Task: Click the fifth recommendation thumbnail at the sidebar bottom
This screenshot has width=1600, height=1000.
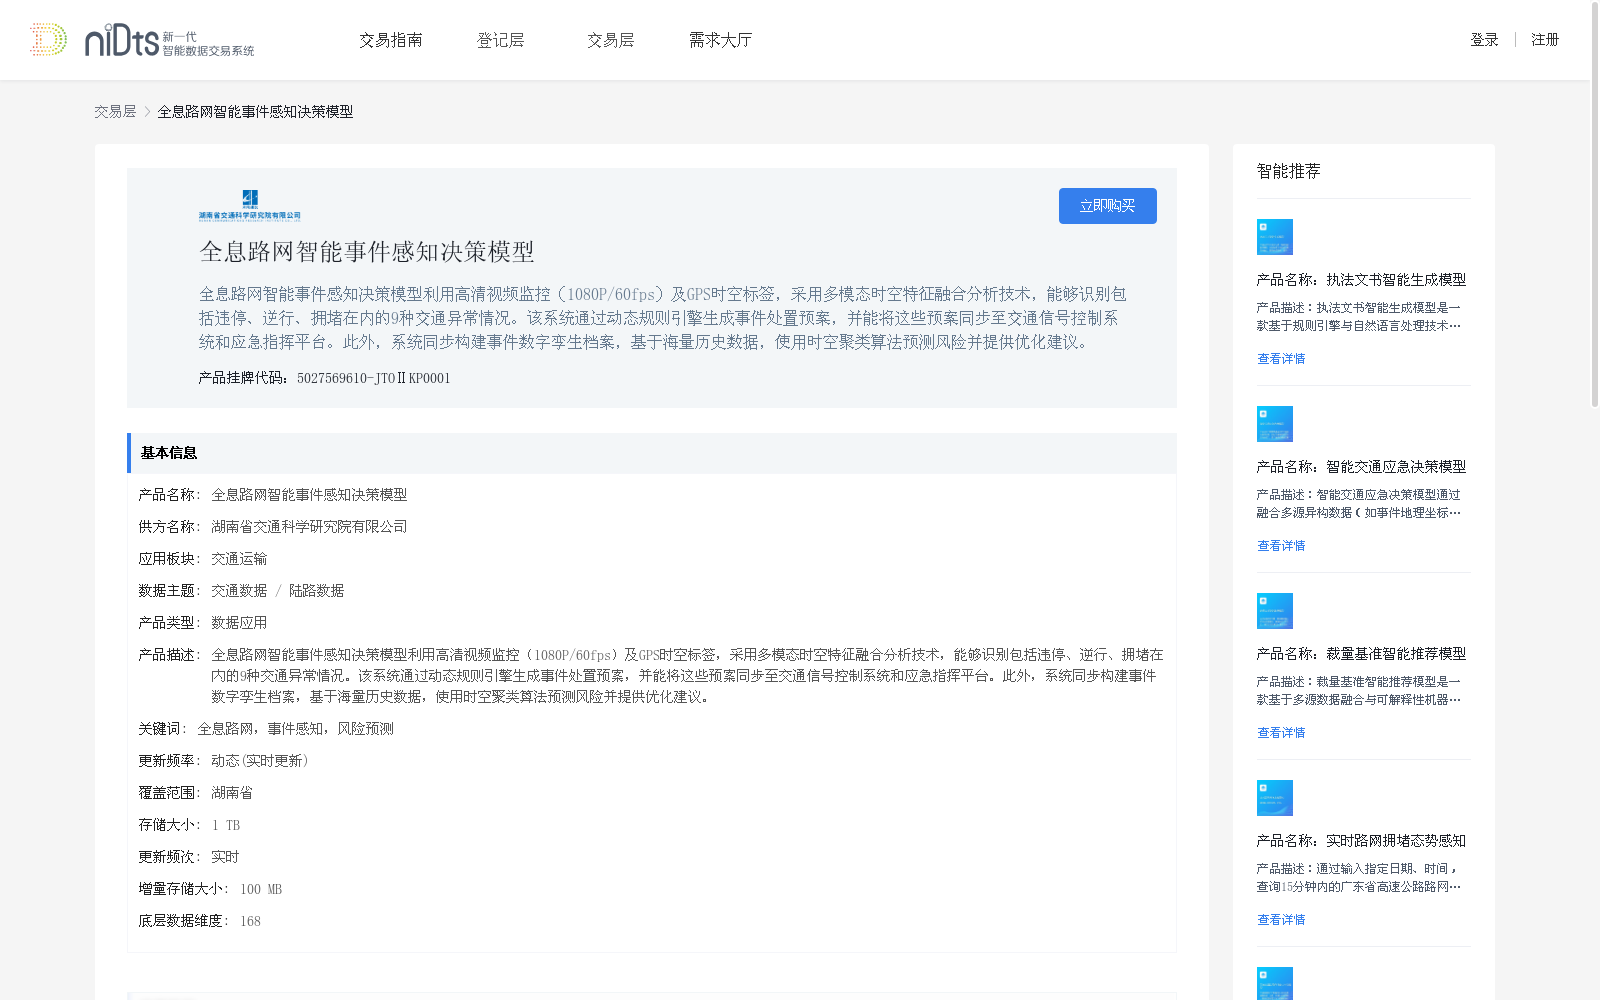Action: (1275, 983)
